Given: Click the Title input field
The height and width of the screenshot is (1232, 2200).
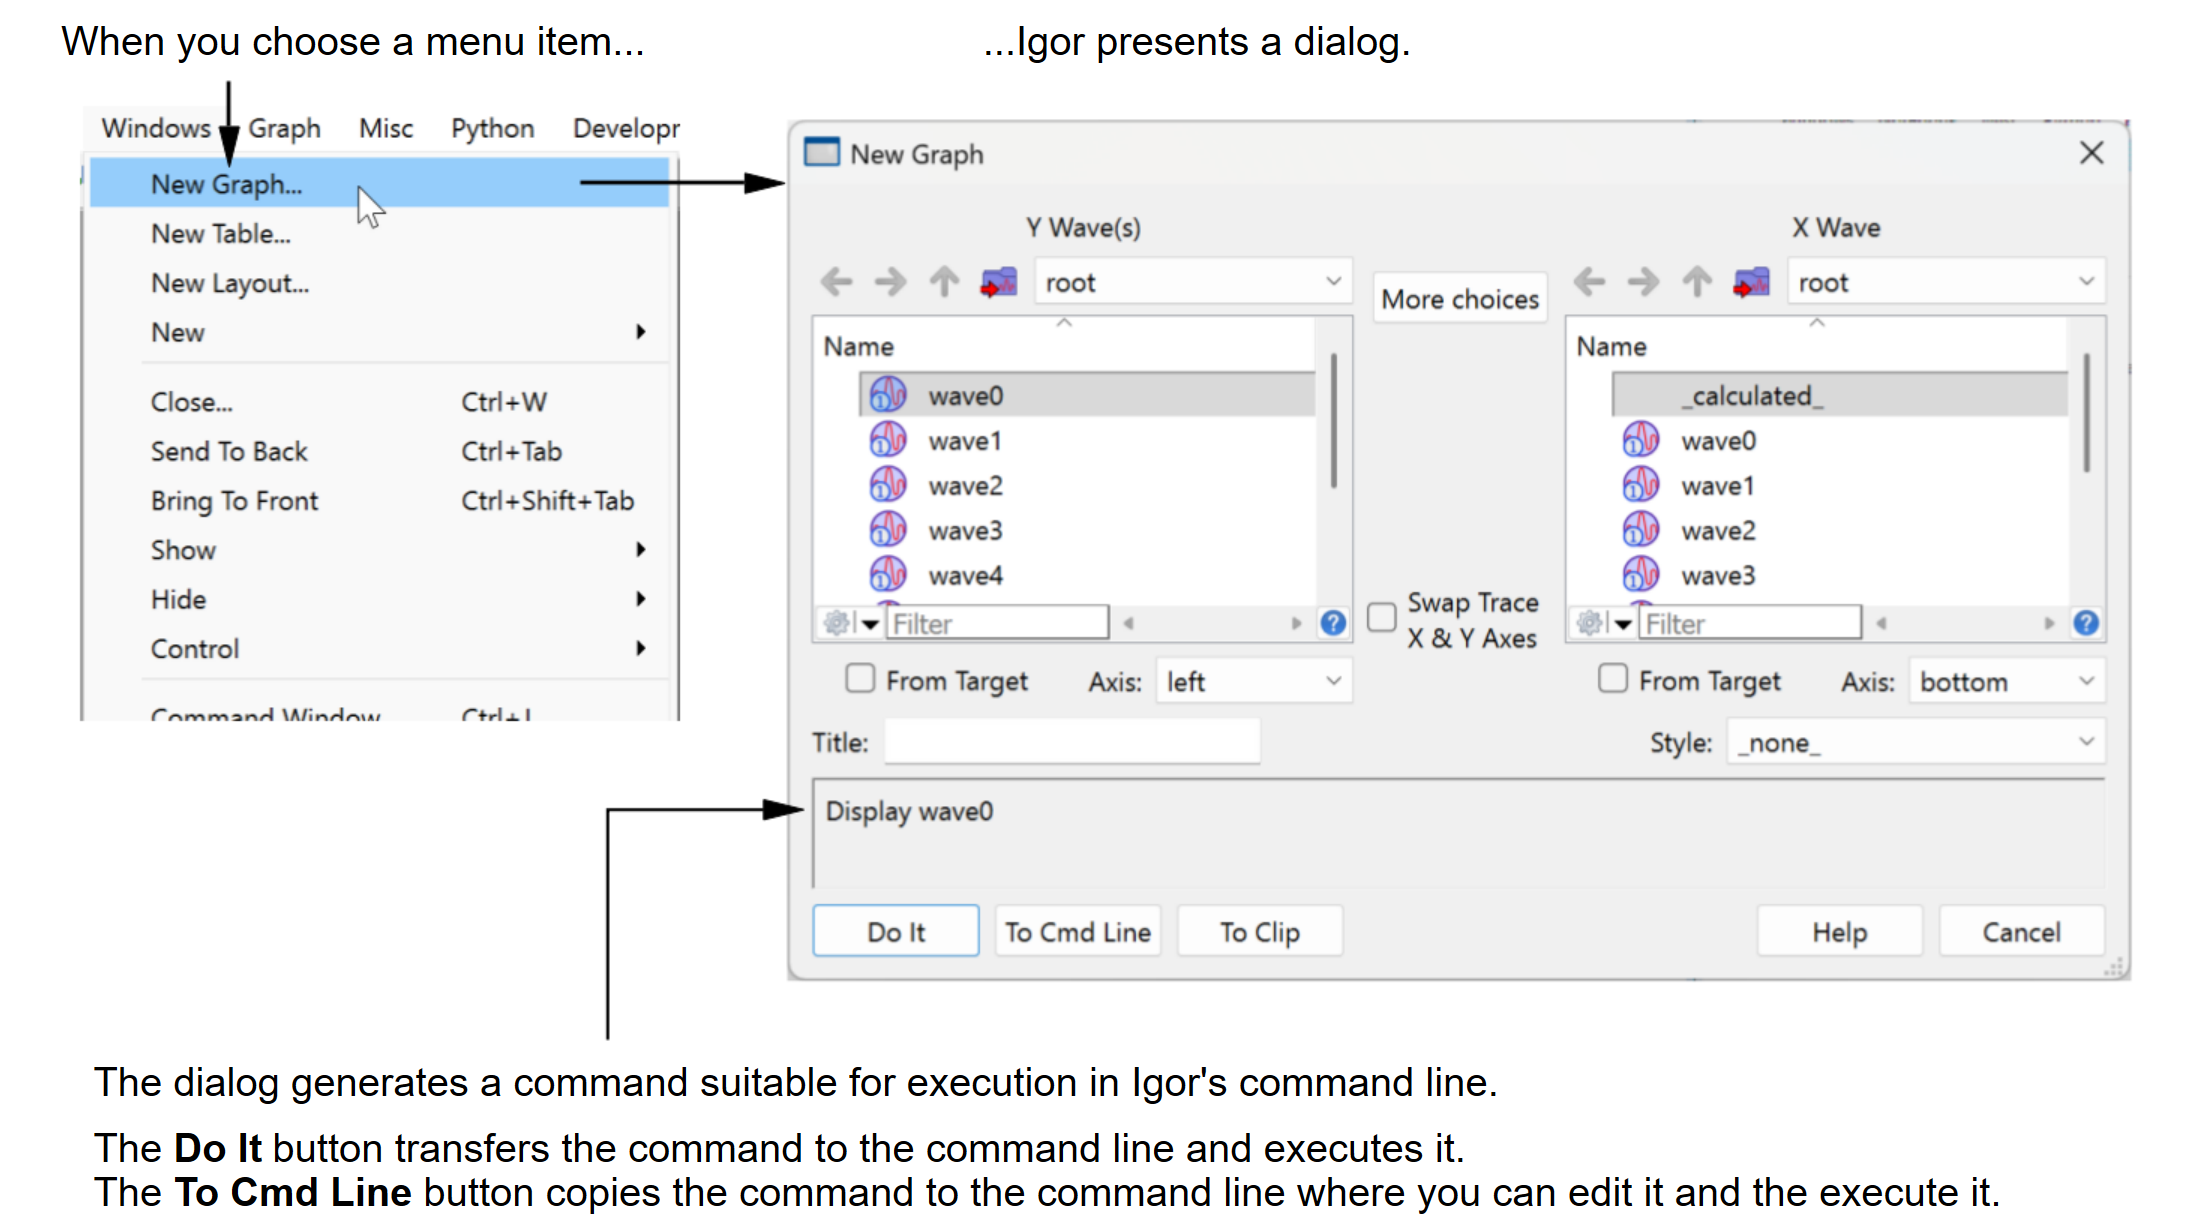Looking at the screenshot, I should (x=1071, y=742).
